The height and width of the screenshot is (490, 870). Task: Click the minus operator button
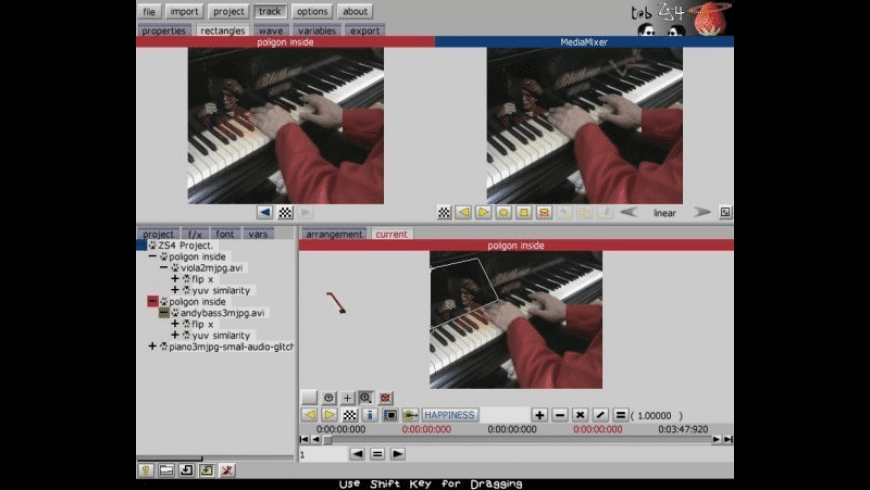pyautogui.click(x=560, y=415)
